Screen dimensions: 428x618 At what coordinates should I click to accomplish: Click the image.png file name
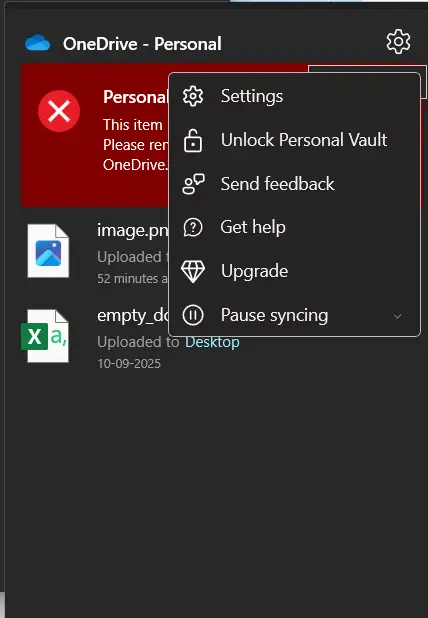132,230
